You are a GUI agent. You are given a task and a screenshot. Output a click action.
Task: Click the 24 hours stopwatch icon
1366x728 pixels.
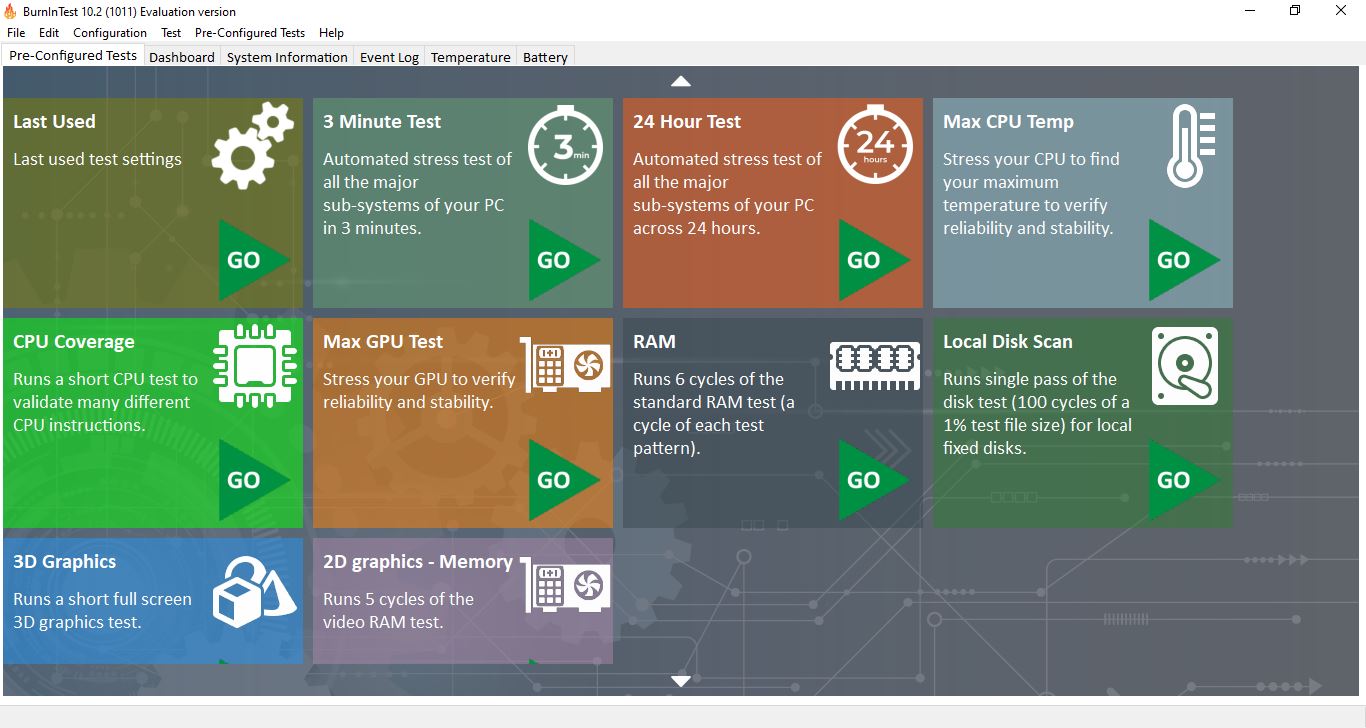[x=875, y=146]
